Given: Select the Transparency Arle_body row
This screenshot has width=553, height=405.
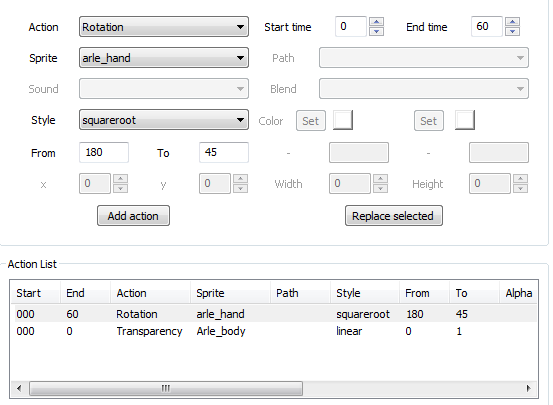Looking at the screenshot, I should (x=274, y=331).
